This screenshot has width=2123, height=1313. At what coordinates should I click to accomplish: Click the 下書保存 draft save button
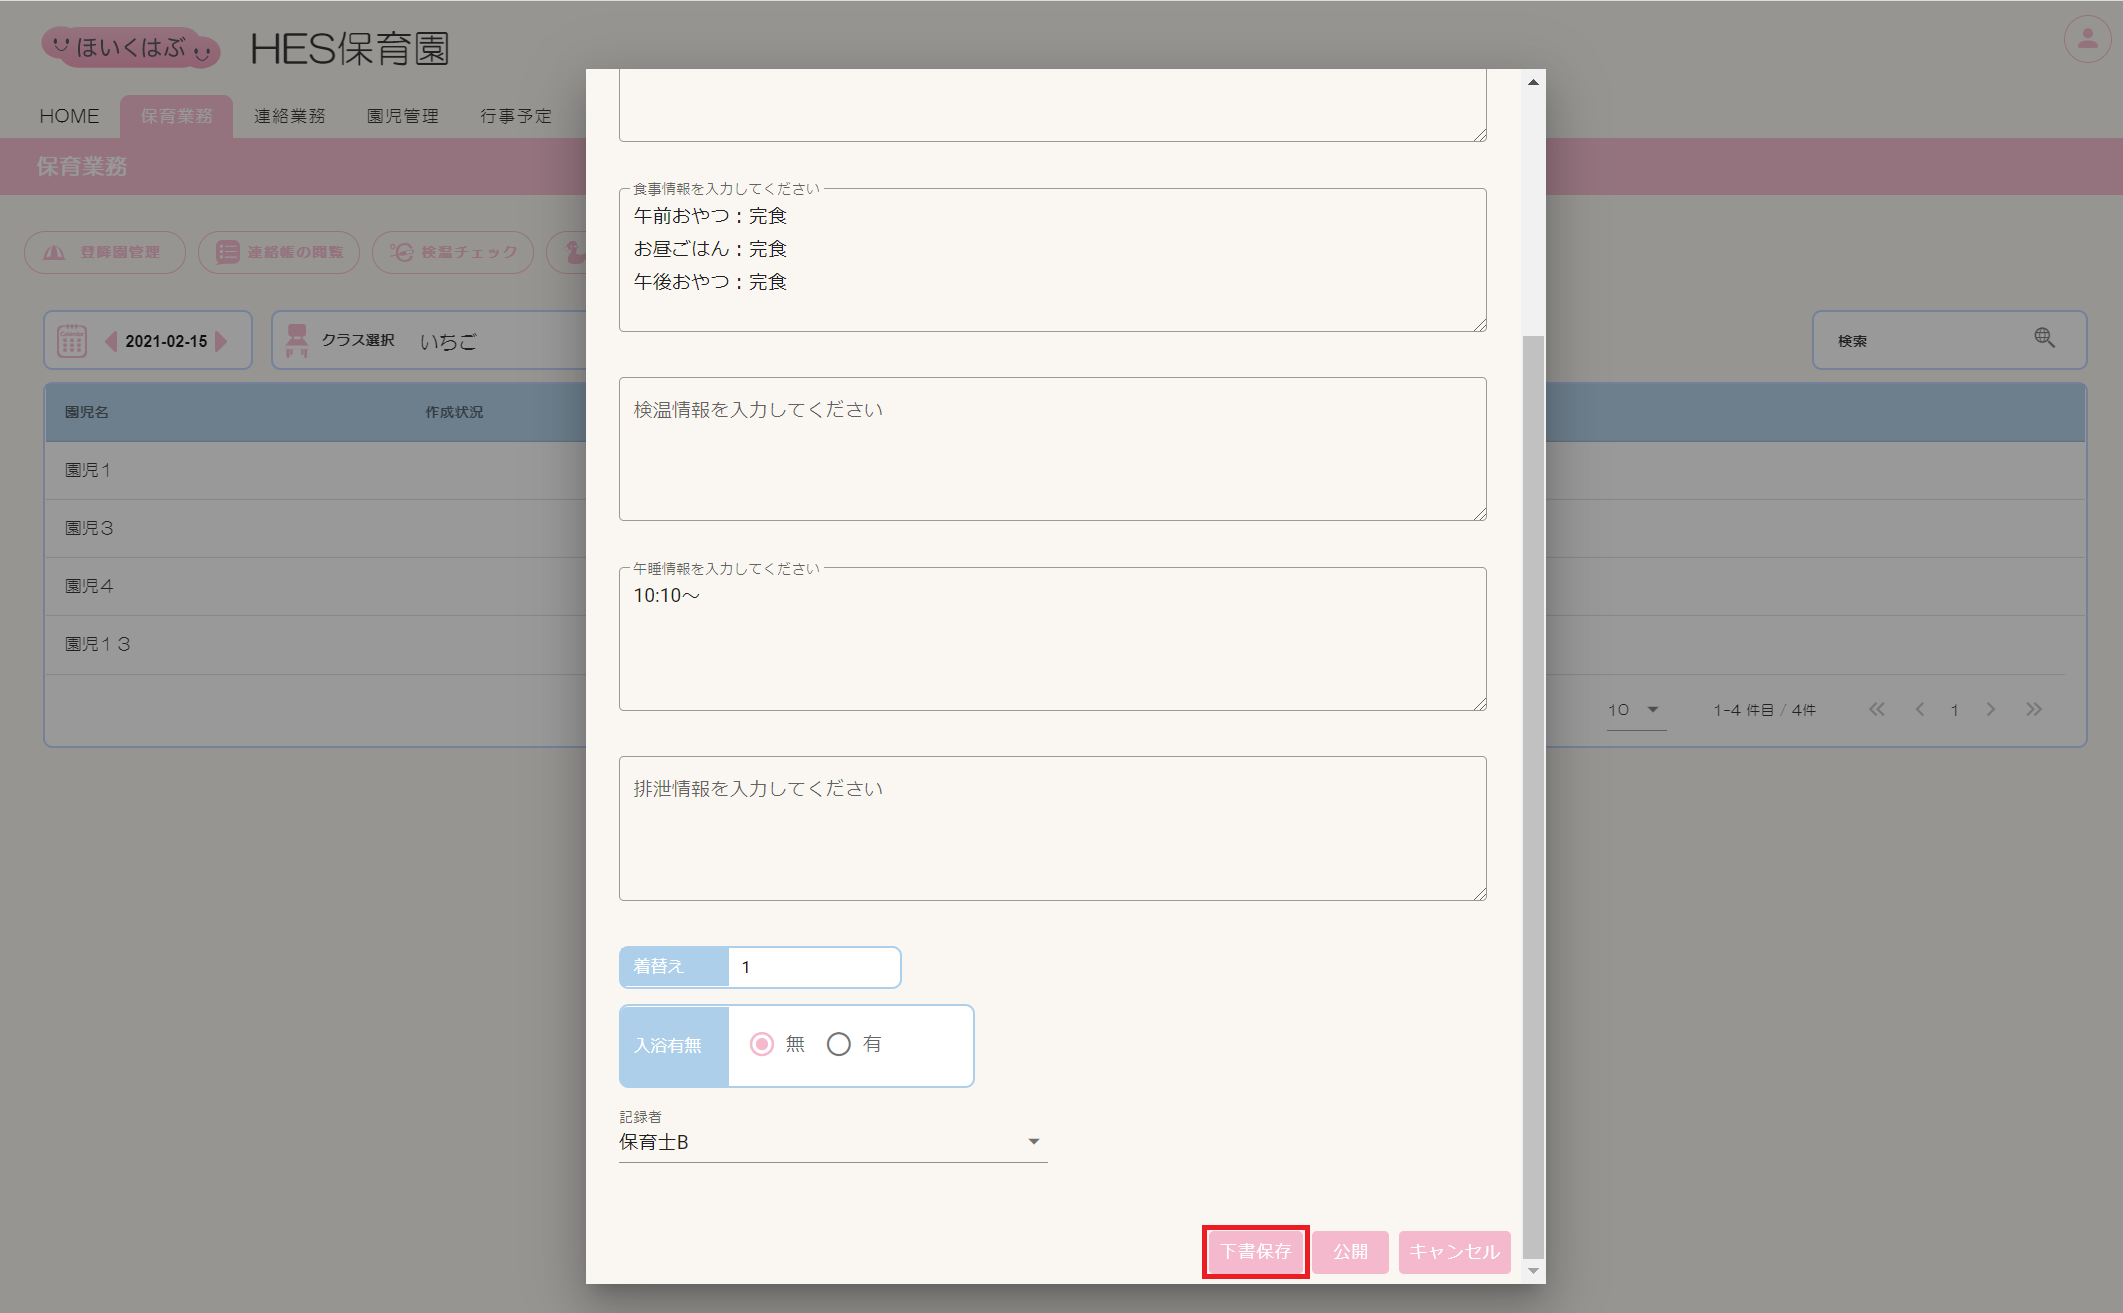pos(1255,1251)
